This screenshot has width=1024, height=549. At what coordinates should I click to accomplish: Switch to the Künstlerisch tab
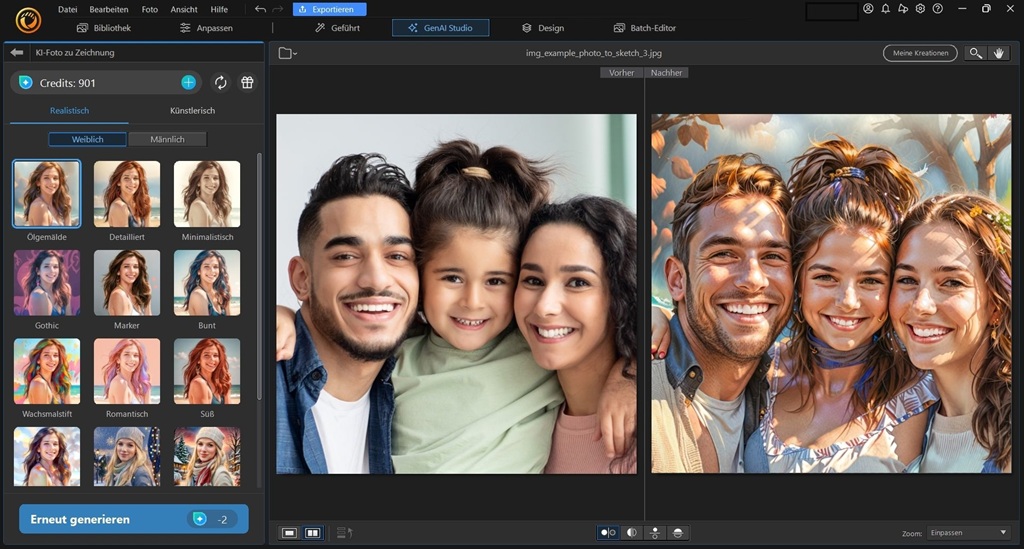point(192,110)
